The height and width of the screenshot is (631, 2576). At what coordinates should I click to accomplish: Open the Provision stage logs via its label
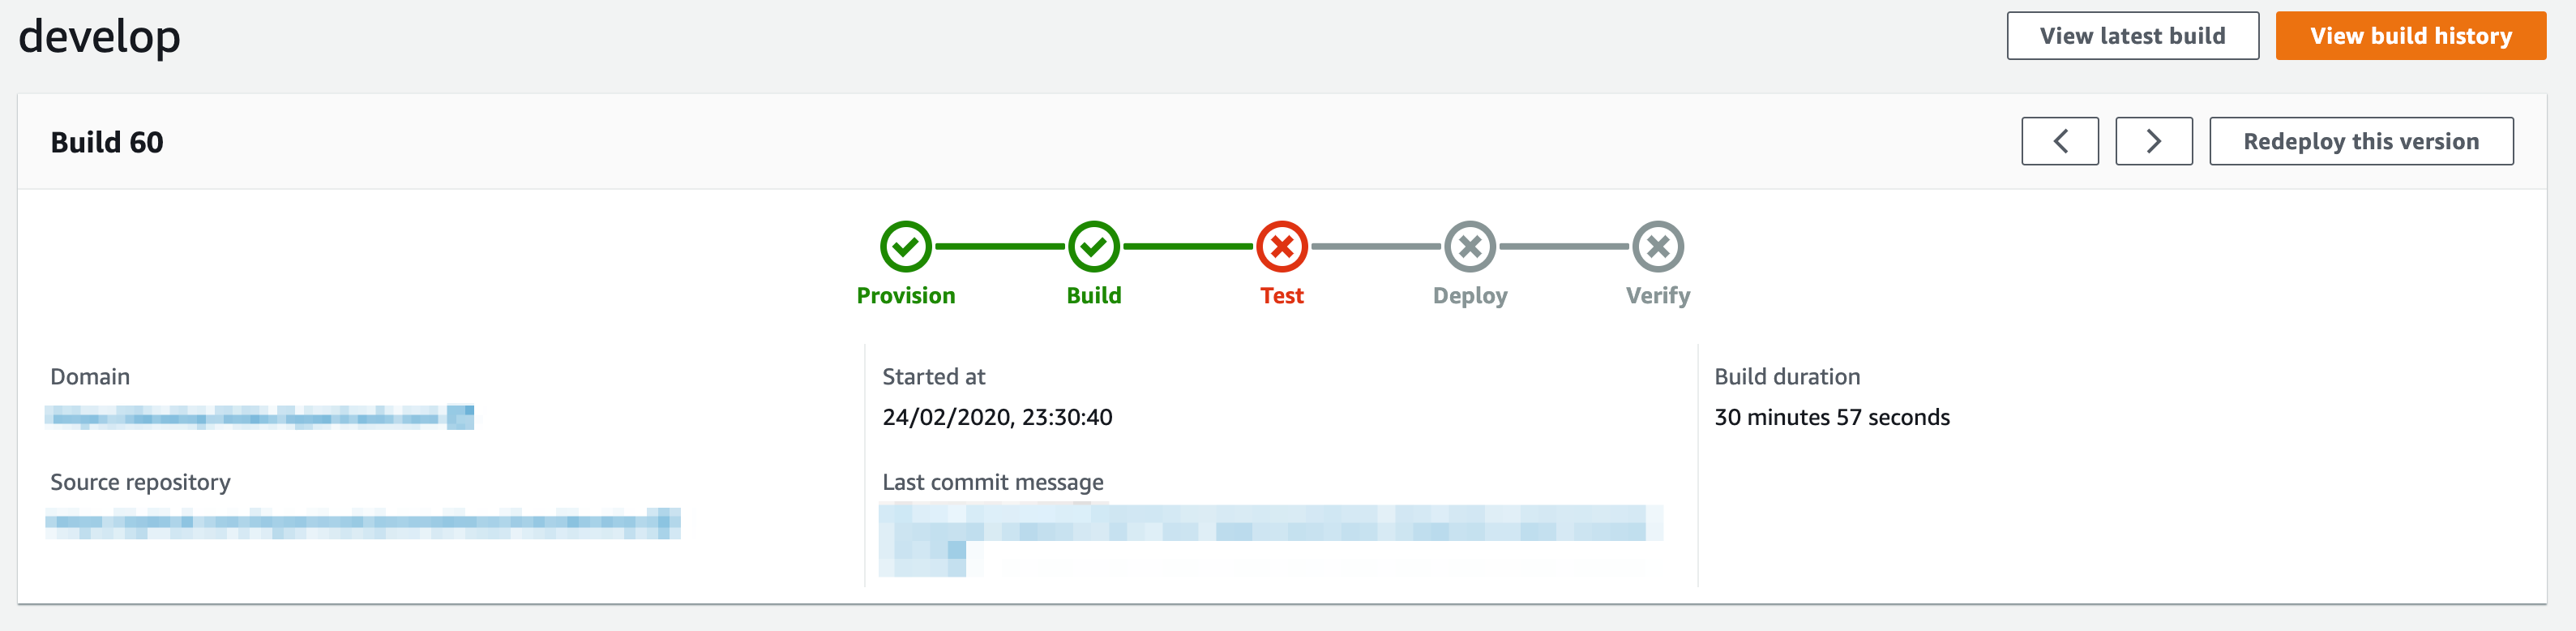[x=906, y=295]
